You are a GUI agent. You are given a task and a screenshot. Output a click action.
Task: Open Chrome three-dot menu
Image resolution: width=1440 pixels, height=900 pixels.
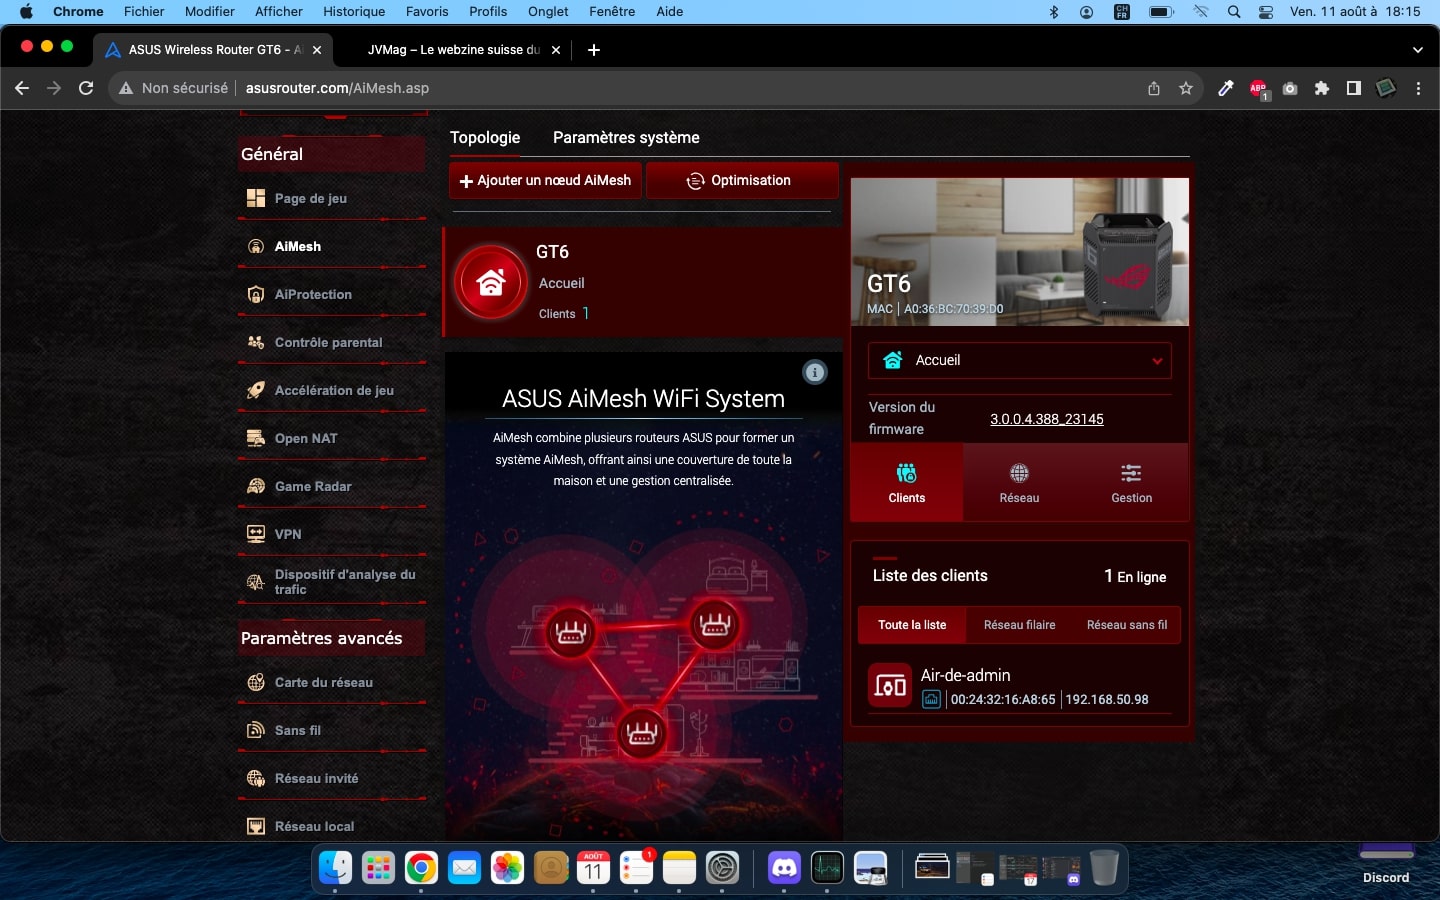[x=1418, y=88]
